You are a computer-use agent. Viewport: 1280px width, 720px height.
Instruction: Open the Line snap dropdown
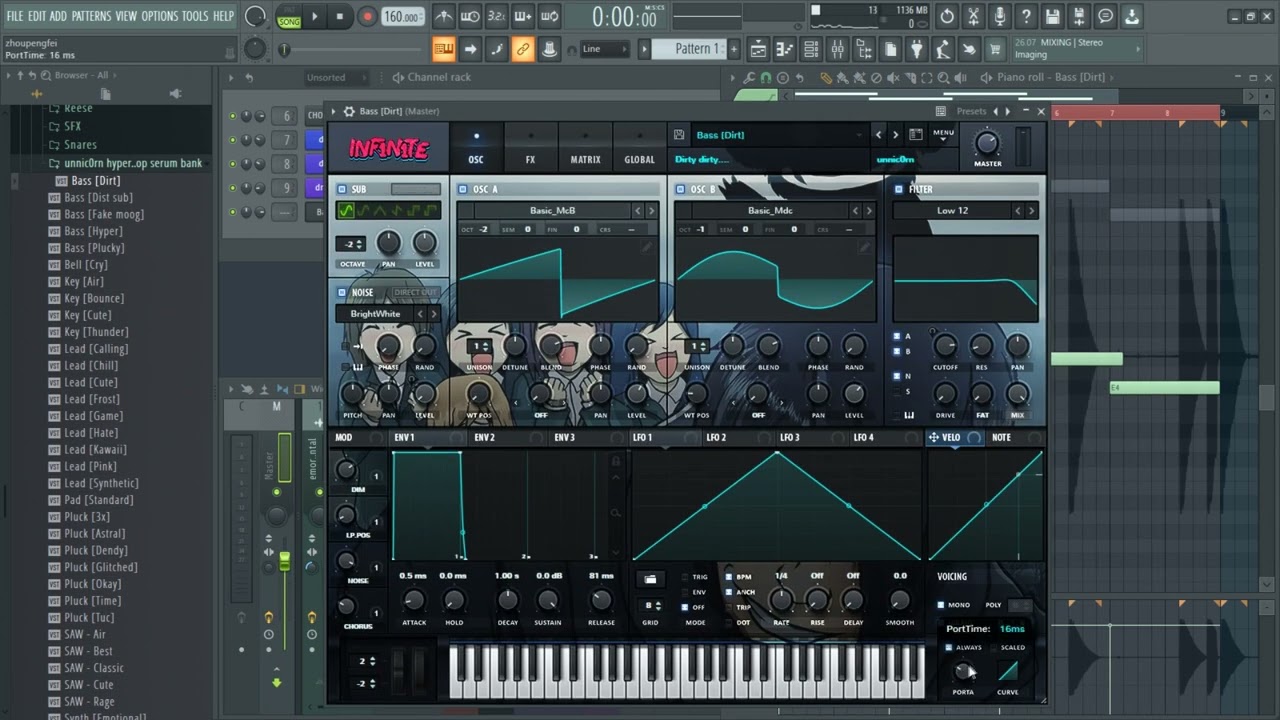point(604,49)
